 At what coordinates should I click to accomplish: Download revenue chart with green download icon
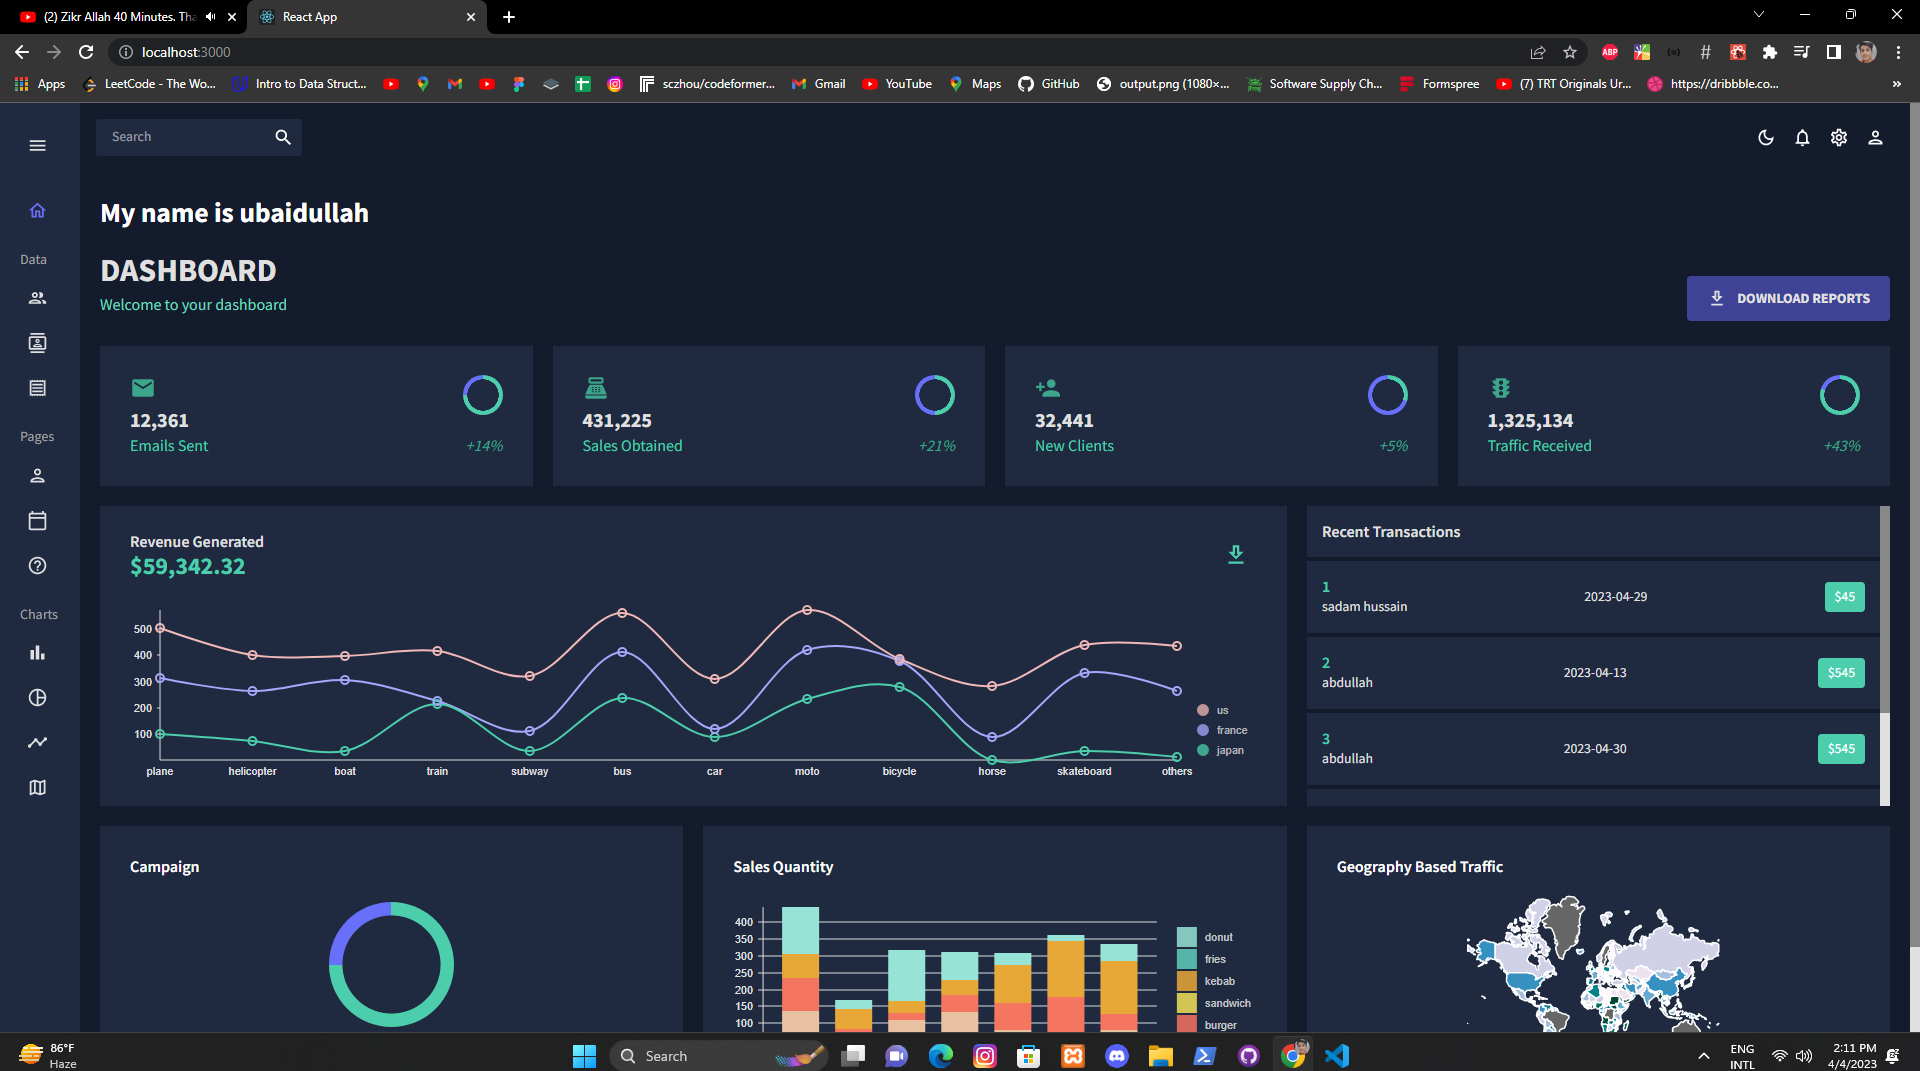[x=1236, y=554]
